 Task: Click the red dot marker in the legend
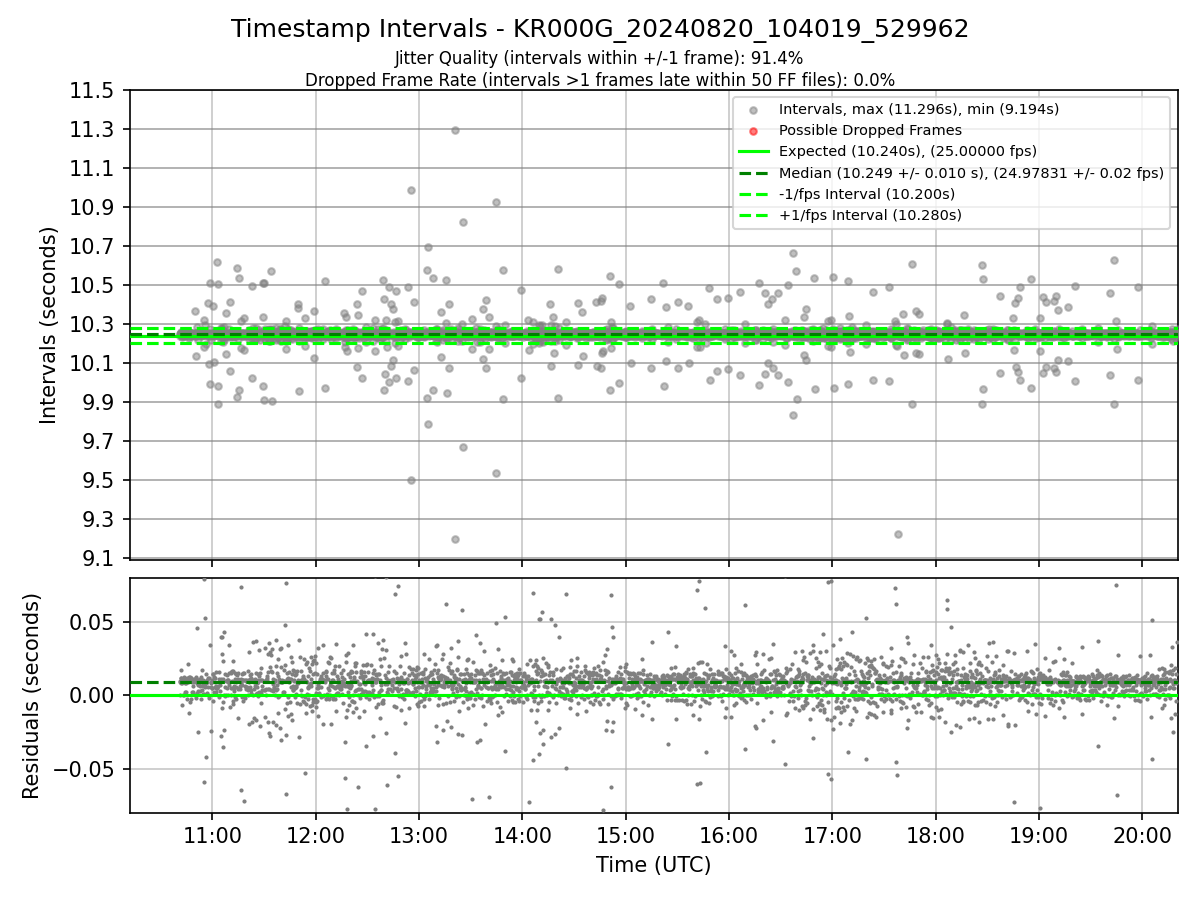754,131
